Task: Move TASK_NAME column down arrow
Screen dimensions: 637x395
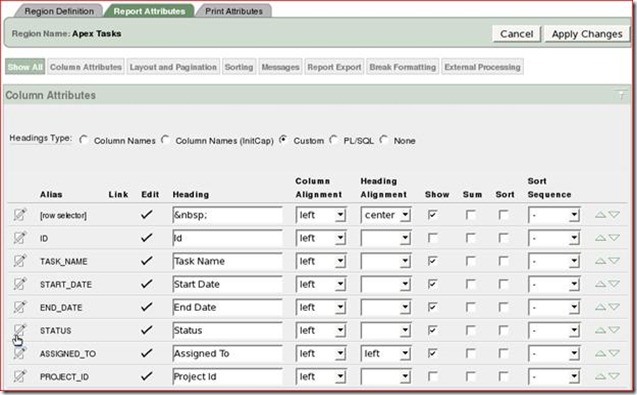Action: tap(614, 261)
